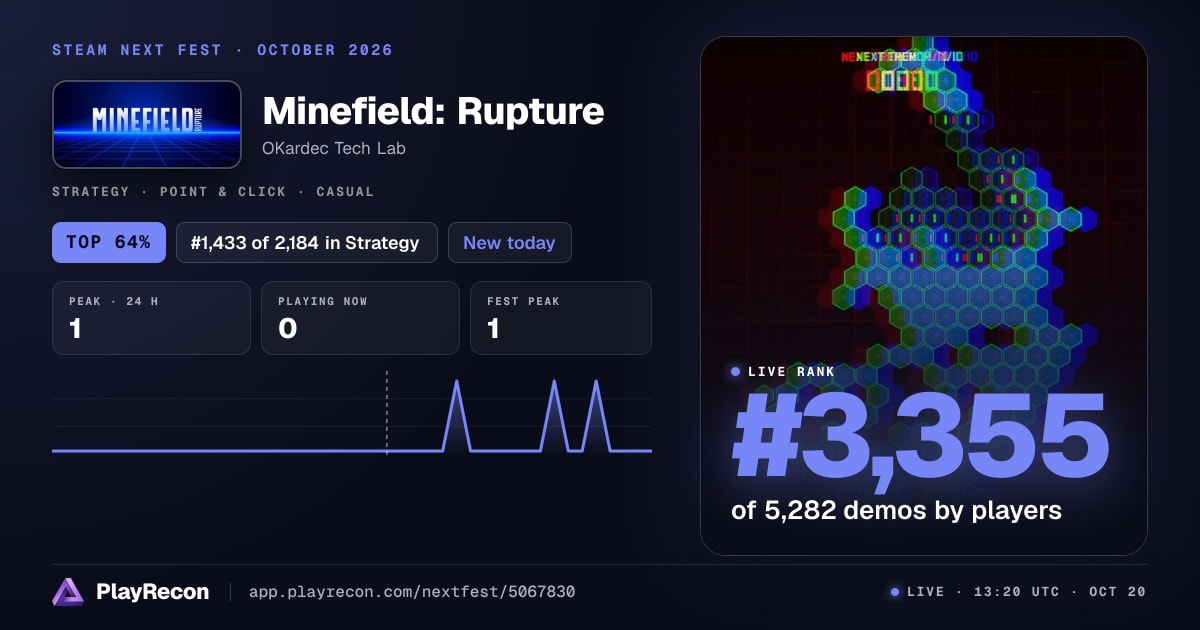1200x630 pixels.
Task: Click the TOP 64% badge
Action: [x=109, y=242]
